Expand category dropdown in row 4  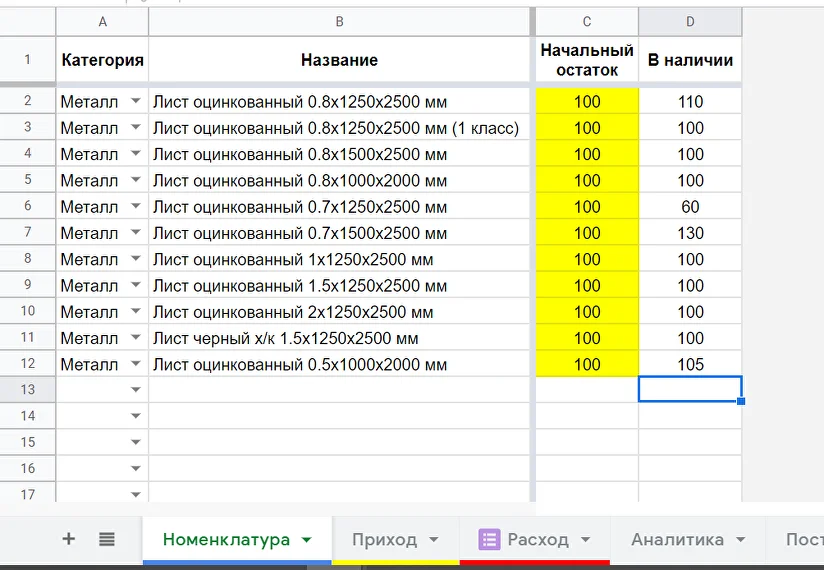click(x=136, y=153)
